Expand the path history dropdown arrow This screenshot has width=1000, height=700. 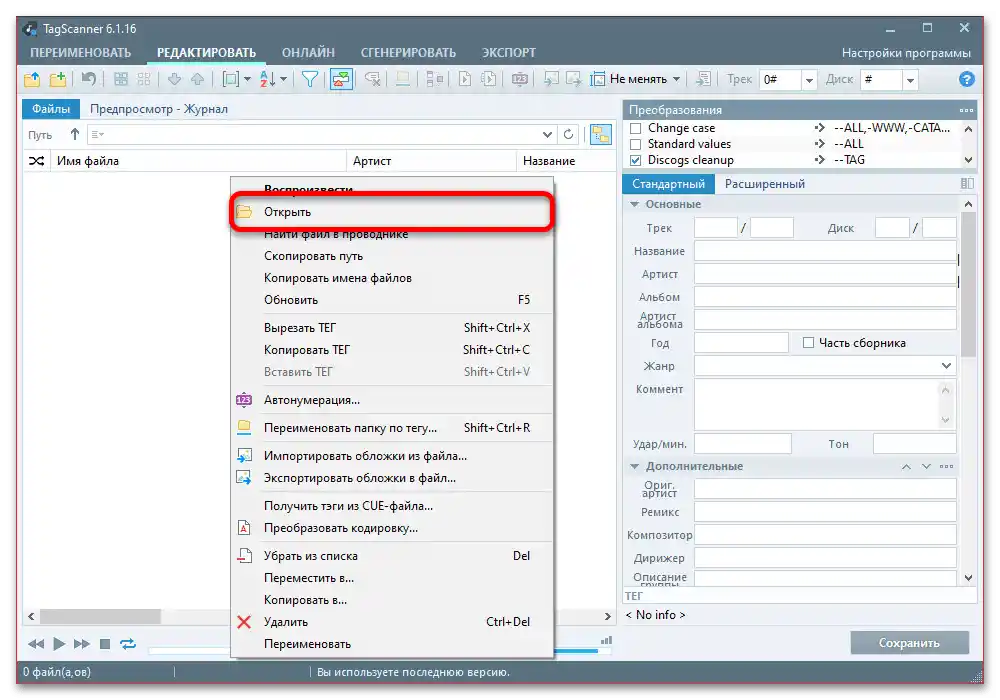pyautogui.click(x=547, y=135)
